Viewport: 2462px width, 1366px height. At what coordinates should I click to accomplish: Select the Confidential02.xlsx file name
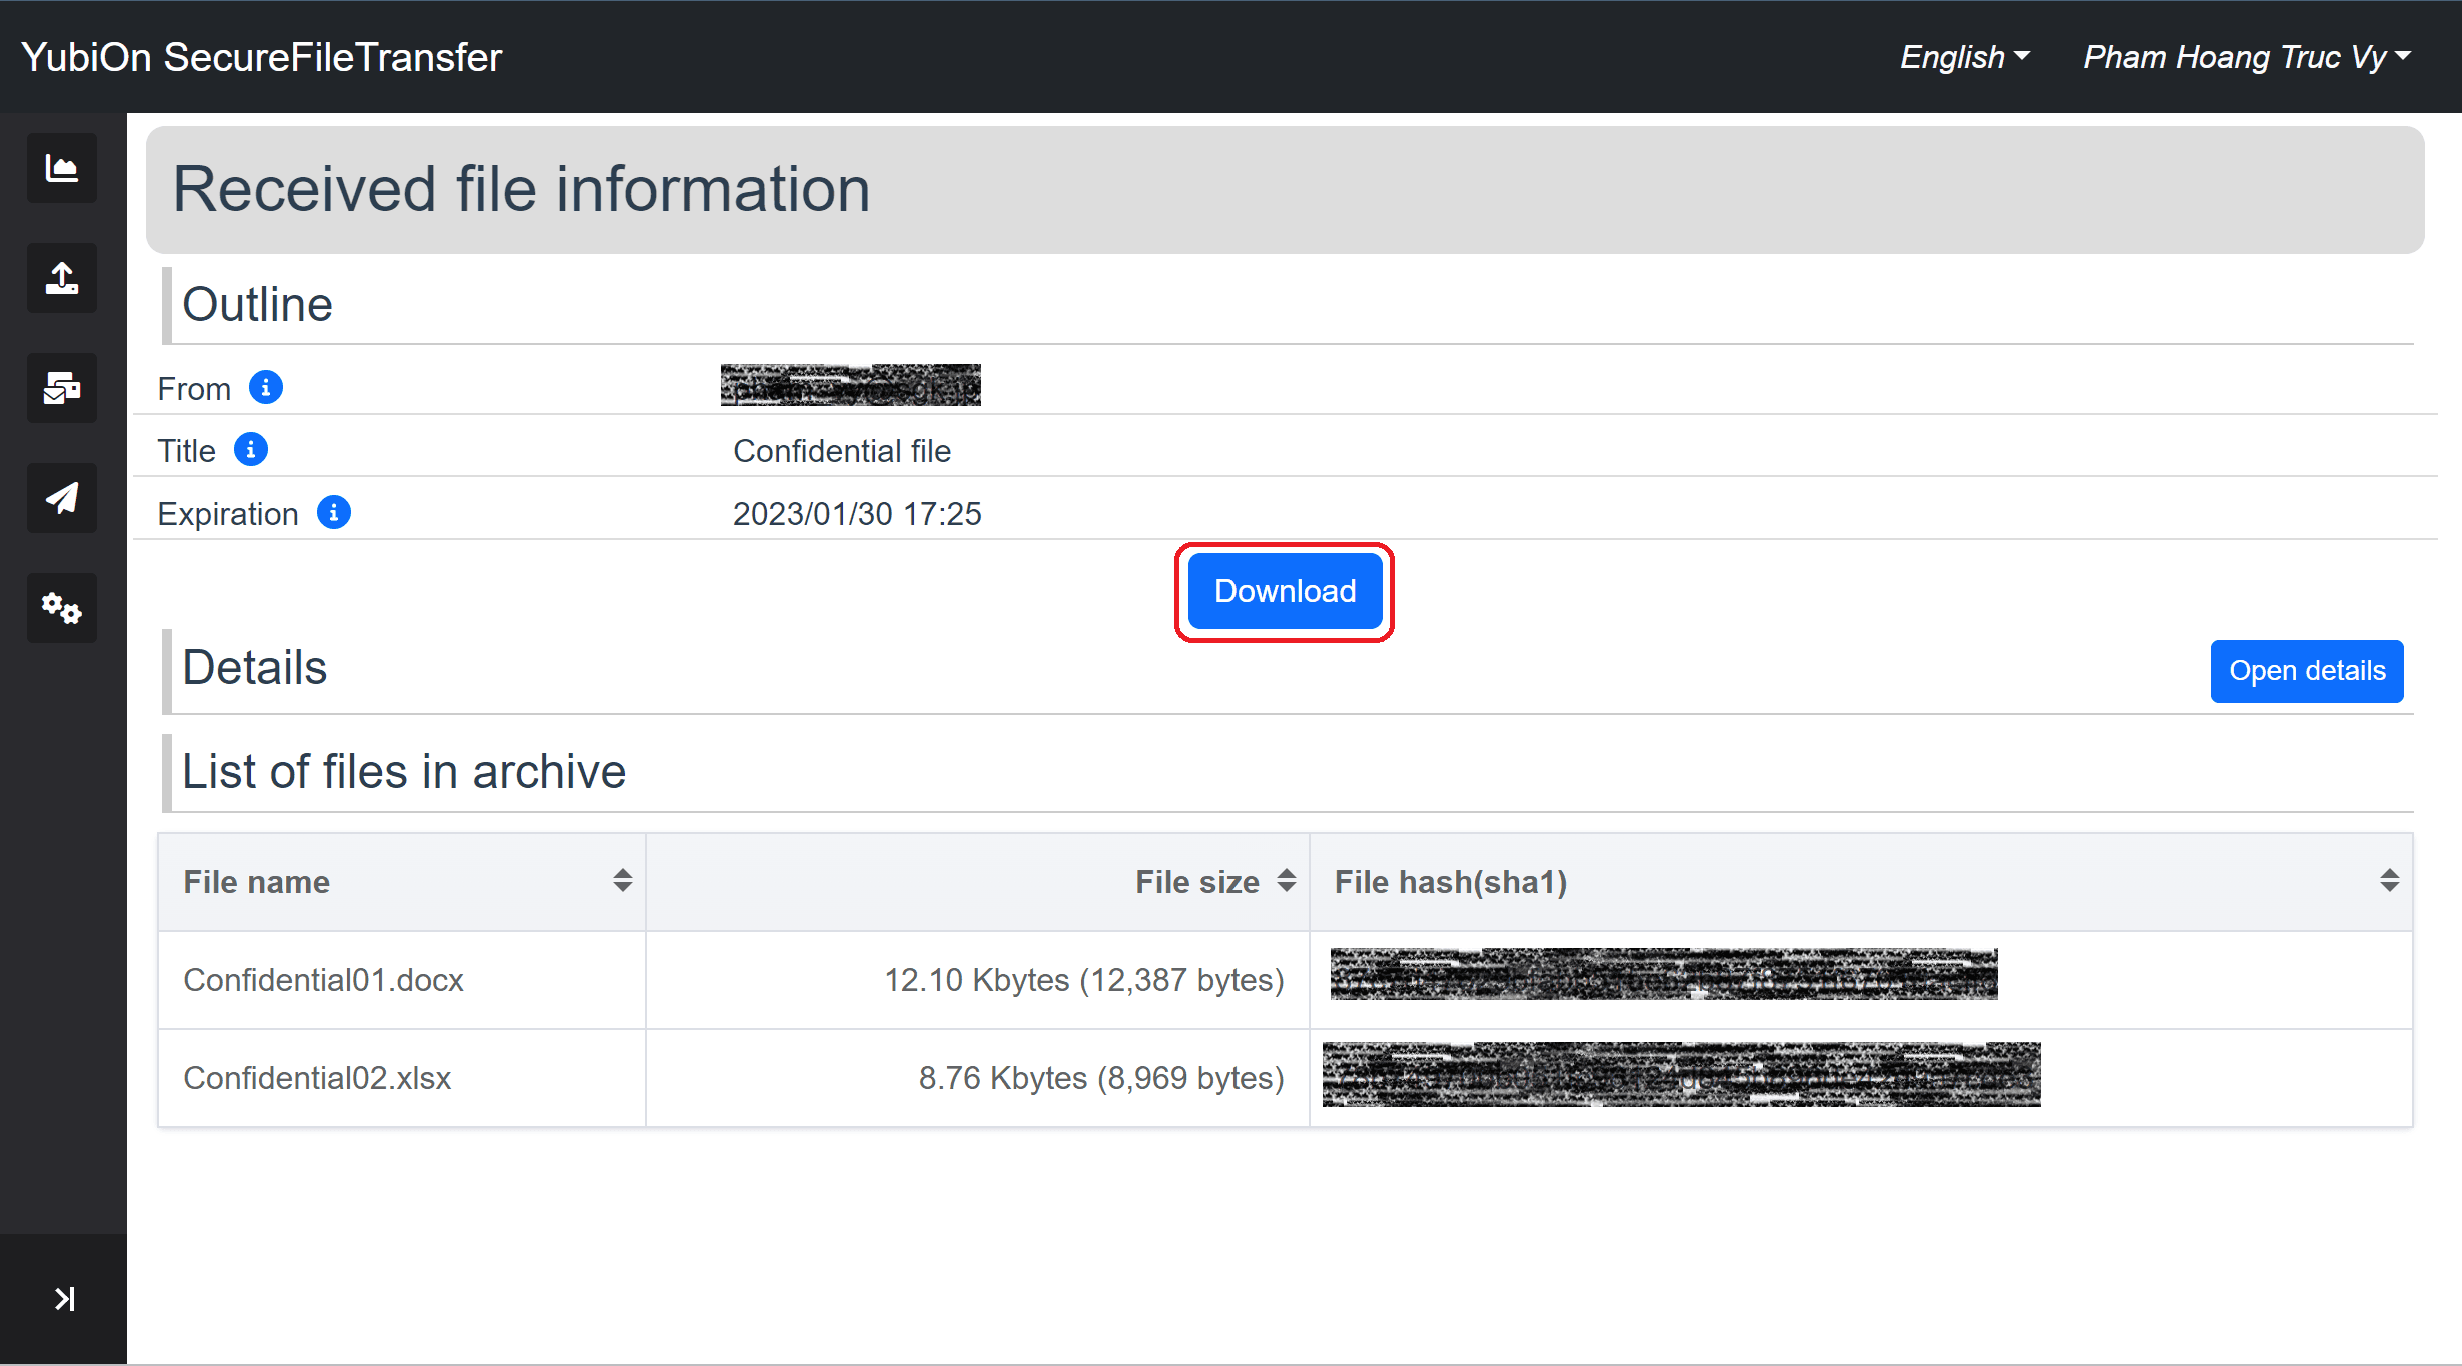click(x=317, y=1078)
